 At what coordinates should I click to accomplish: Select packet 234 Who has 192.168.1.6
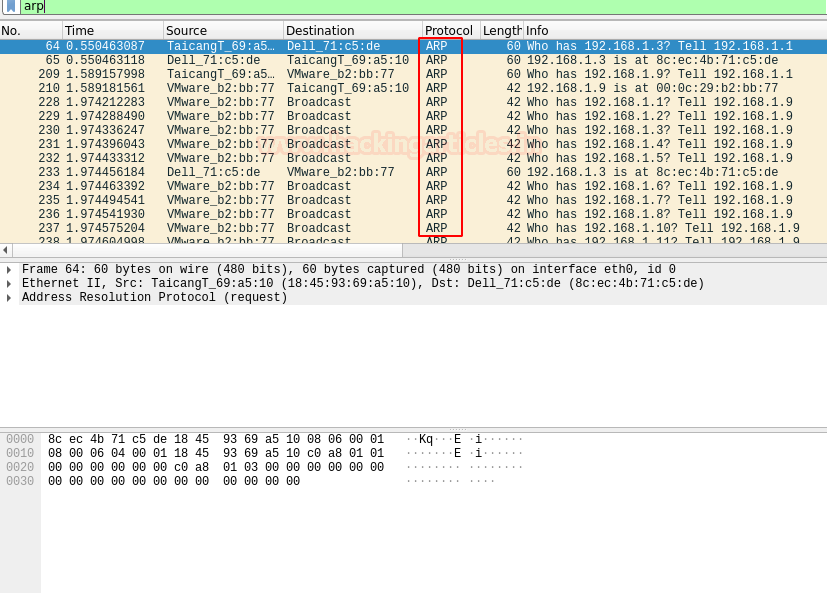[414, 186]
